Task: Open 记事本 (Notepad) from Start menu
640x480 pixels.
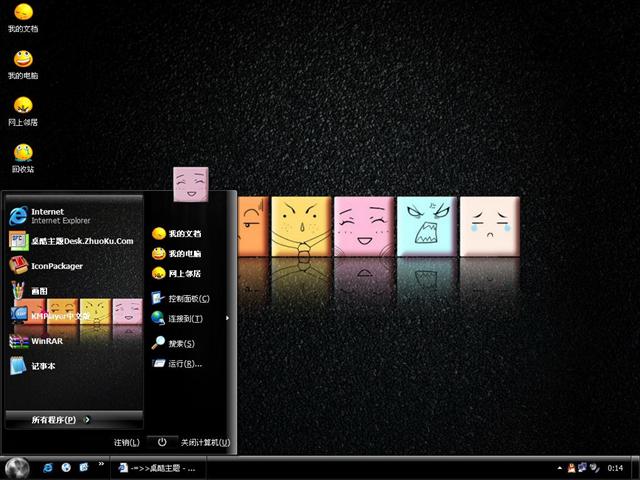Action: [42, 366]
